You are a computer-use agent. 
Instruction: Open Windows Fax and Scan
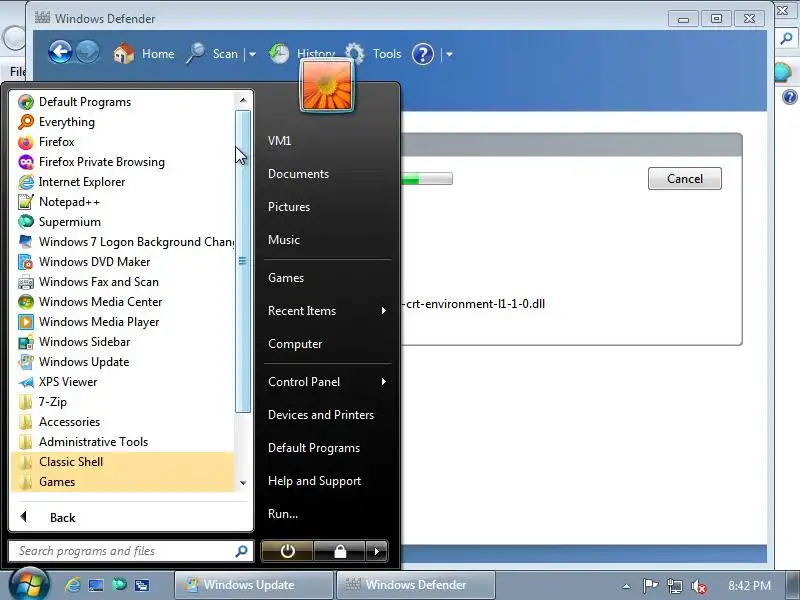(122, 282)
